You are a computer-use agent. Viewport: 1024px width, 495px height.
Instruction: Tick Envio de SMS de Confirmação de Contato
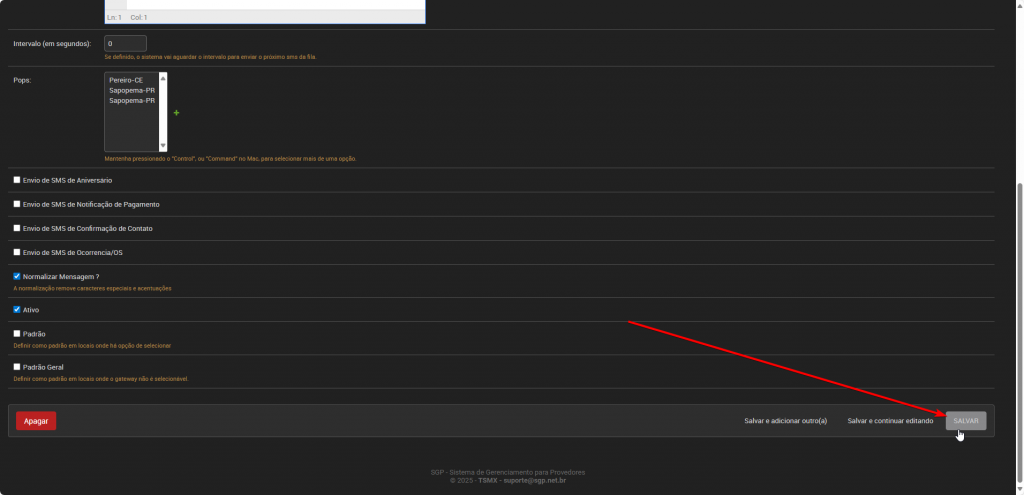(17, 228)
